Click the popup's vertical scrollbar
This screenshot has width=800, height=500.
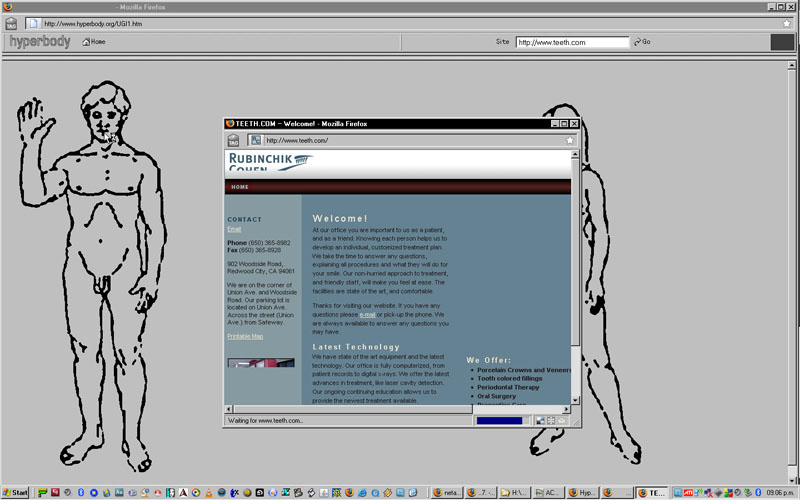pyautogui.click(x=574, y=300)
